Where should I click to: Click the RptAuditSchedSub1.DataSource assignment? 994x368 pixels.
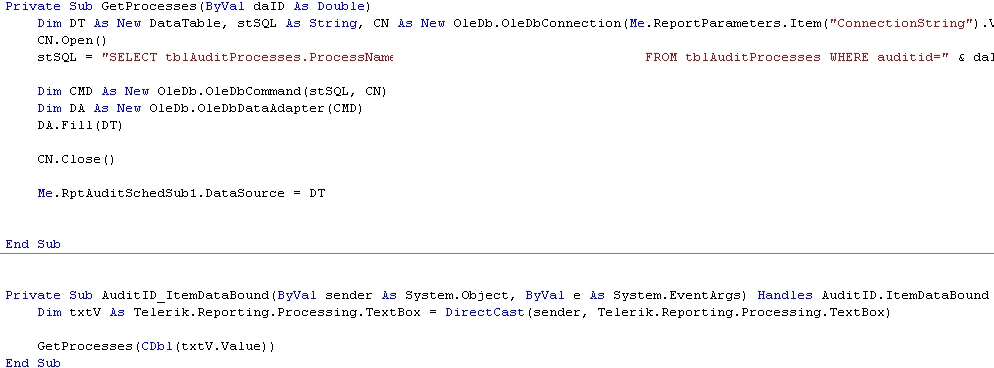point(181,193)
